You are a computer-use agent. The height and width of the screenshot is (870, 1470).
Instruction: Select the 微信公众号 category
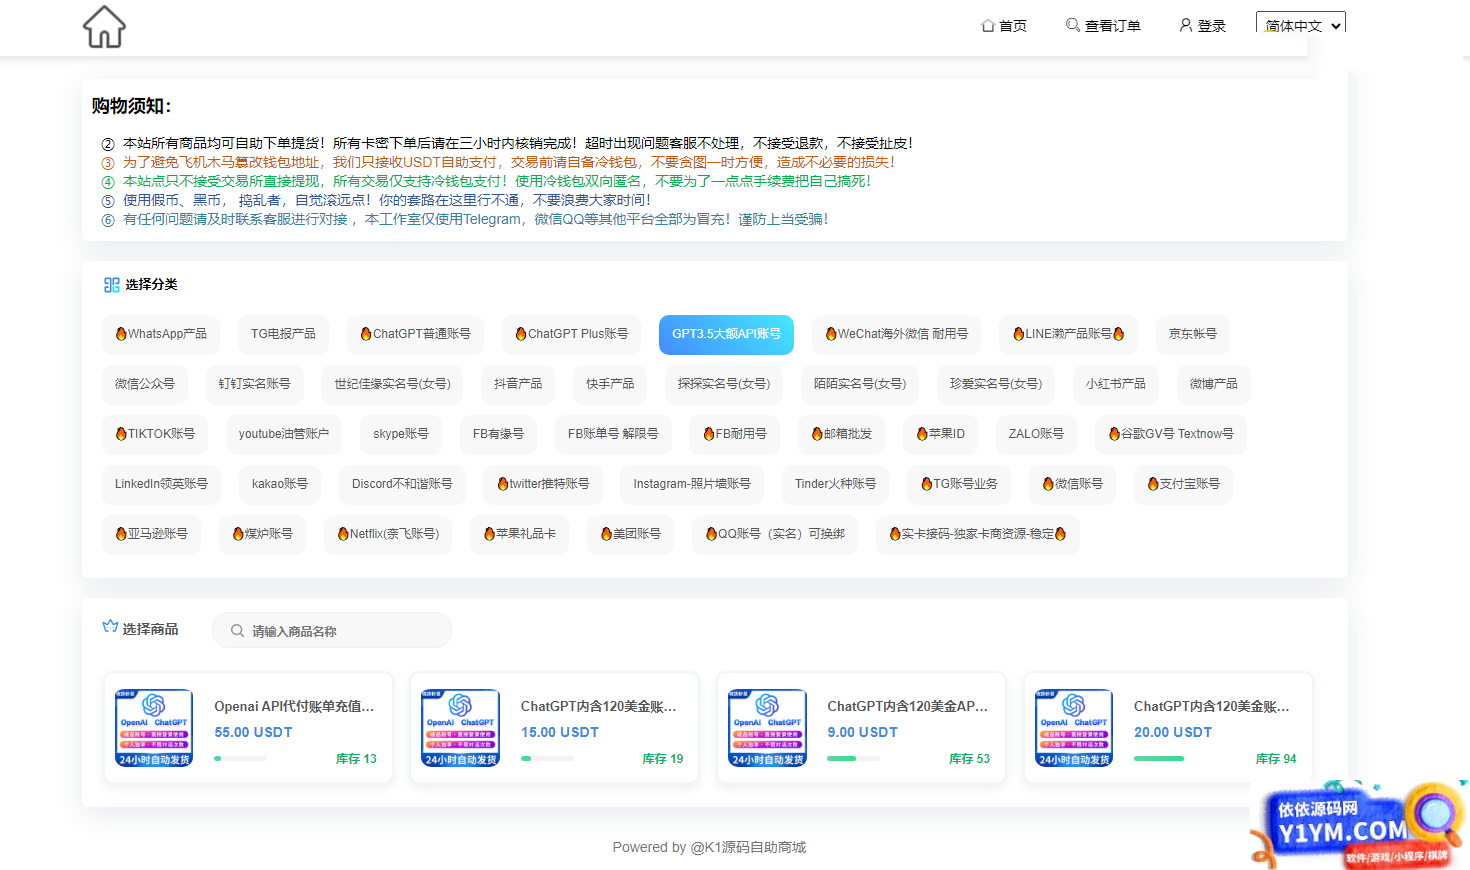click(x=144, y=384)
